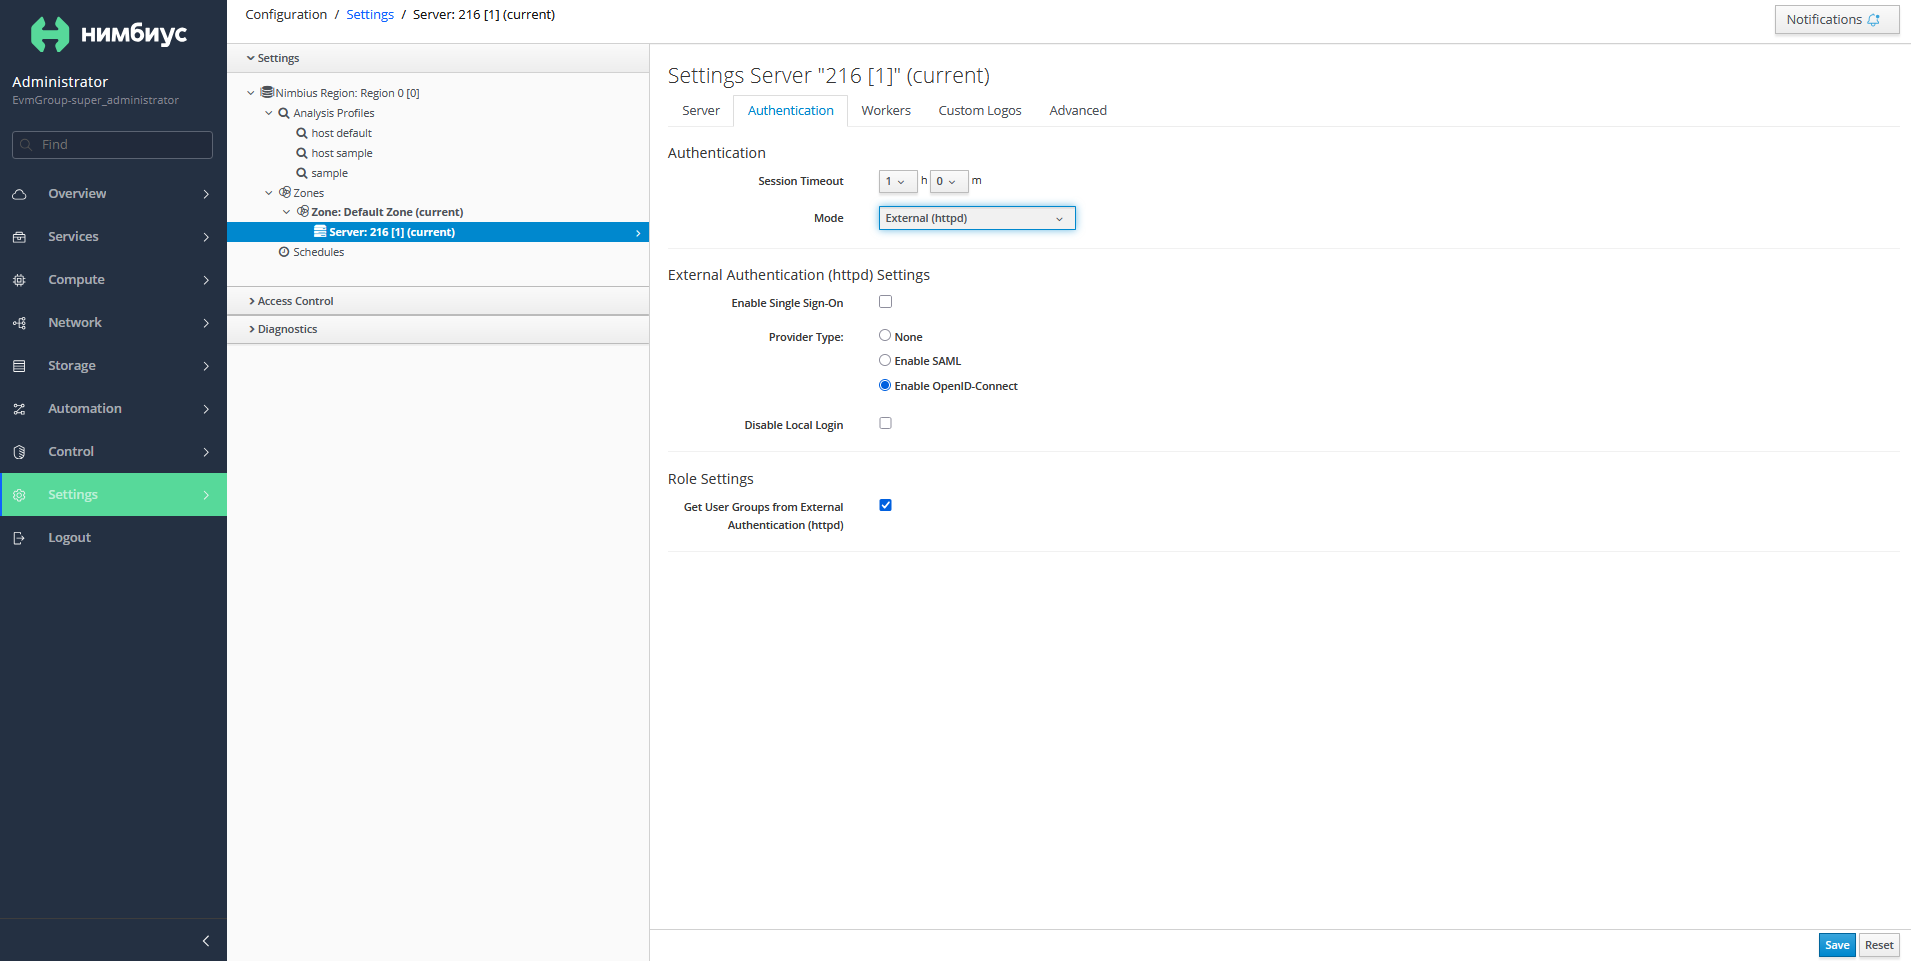1911x961 pixels.
Task: Select the sample analysis profile
Action: 329,173
